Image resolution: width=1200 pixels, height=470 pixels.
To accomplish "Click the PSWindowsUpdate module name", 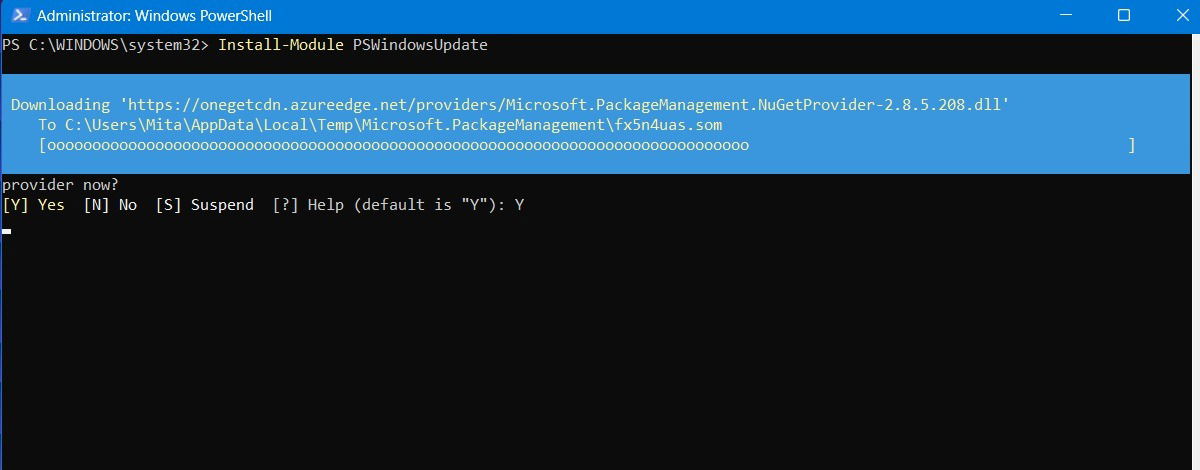I will [x=419, y=45].
